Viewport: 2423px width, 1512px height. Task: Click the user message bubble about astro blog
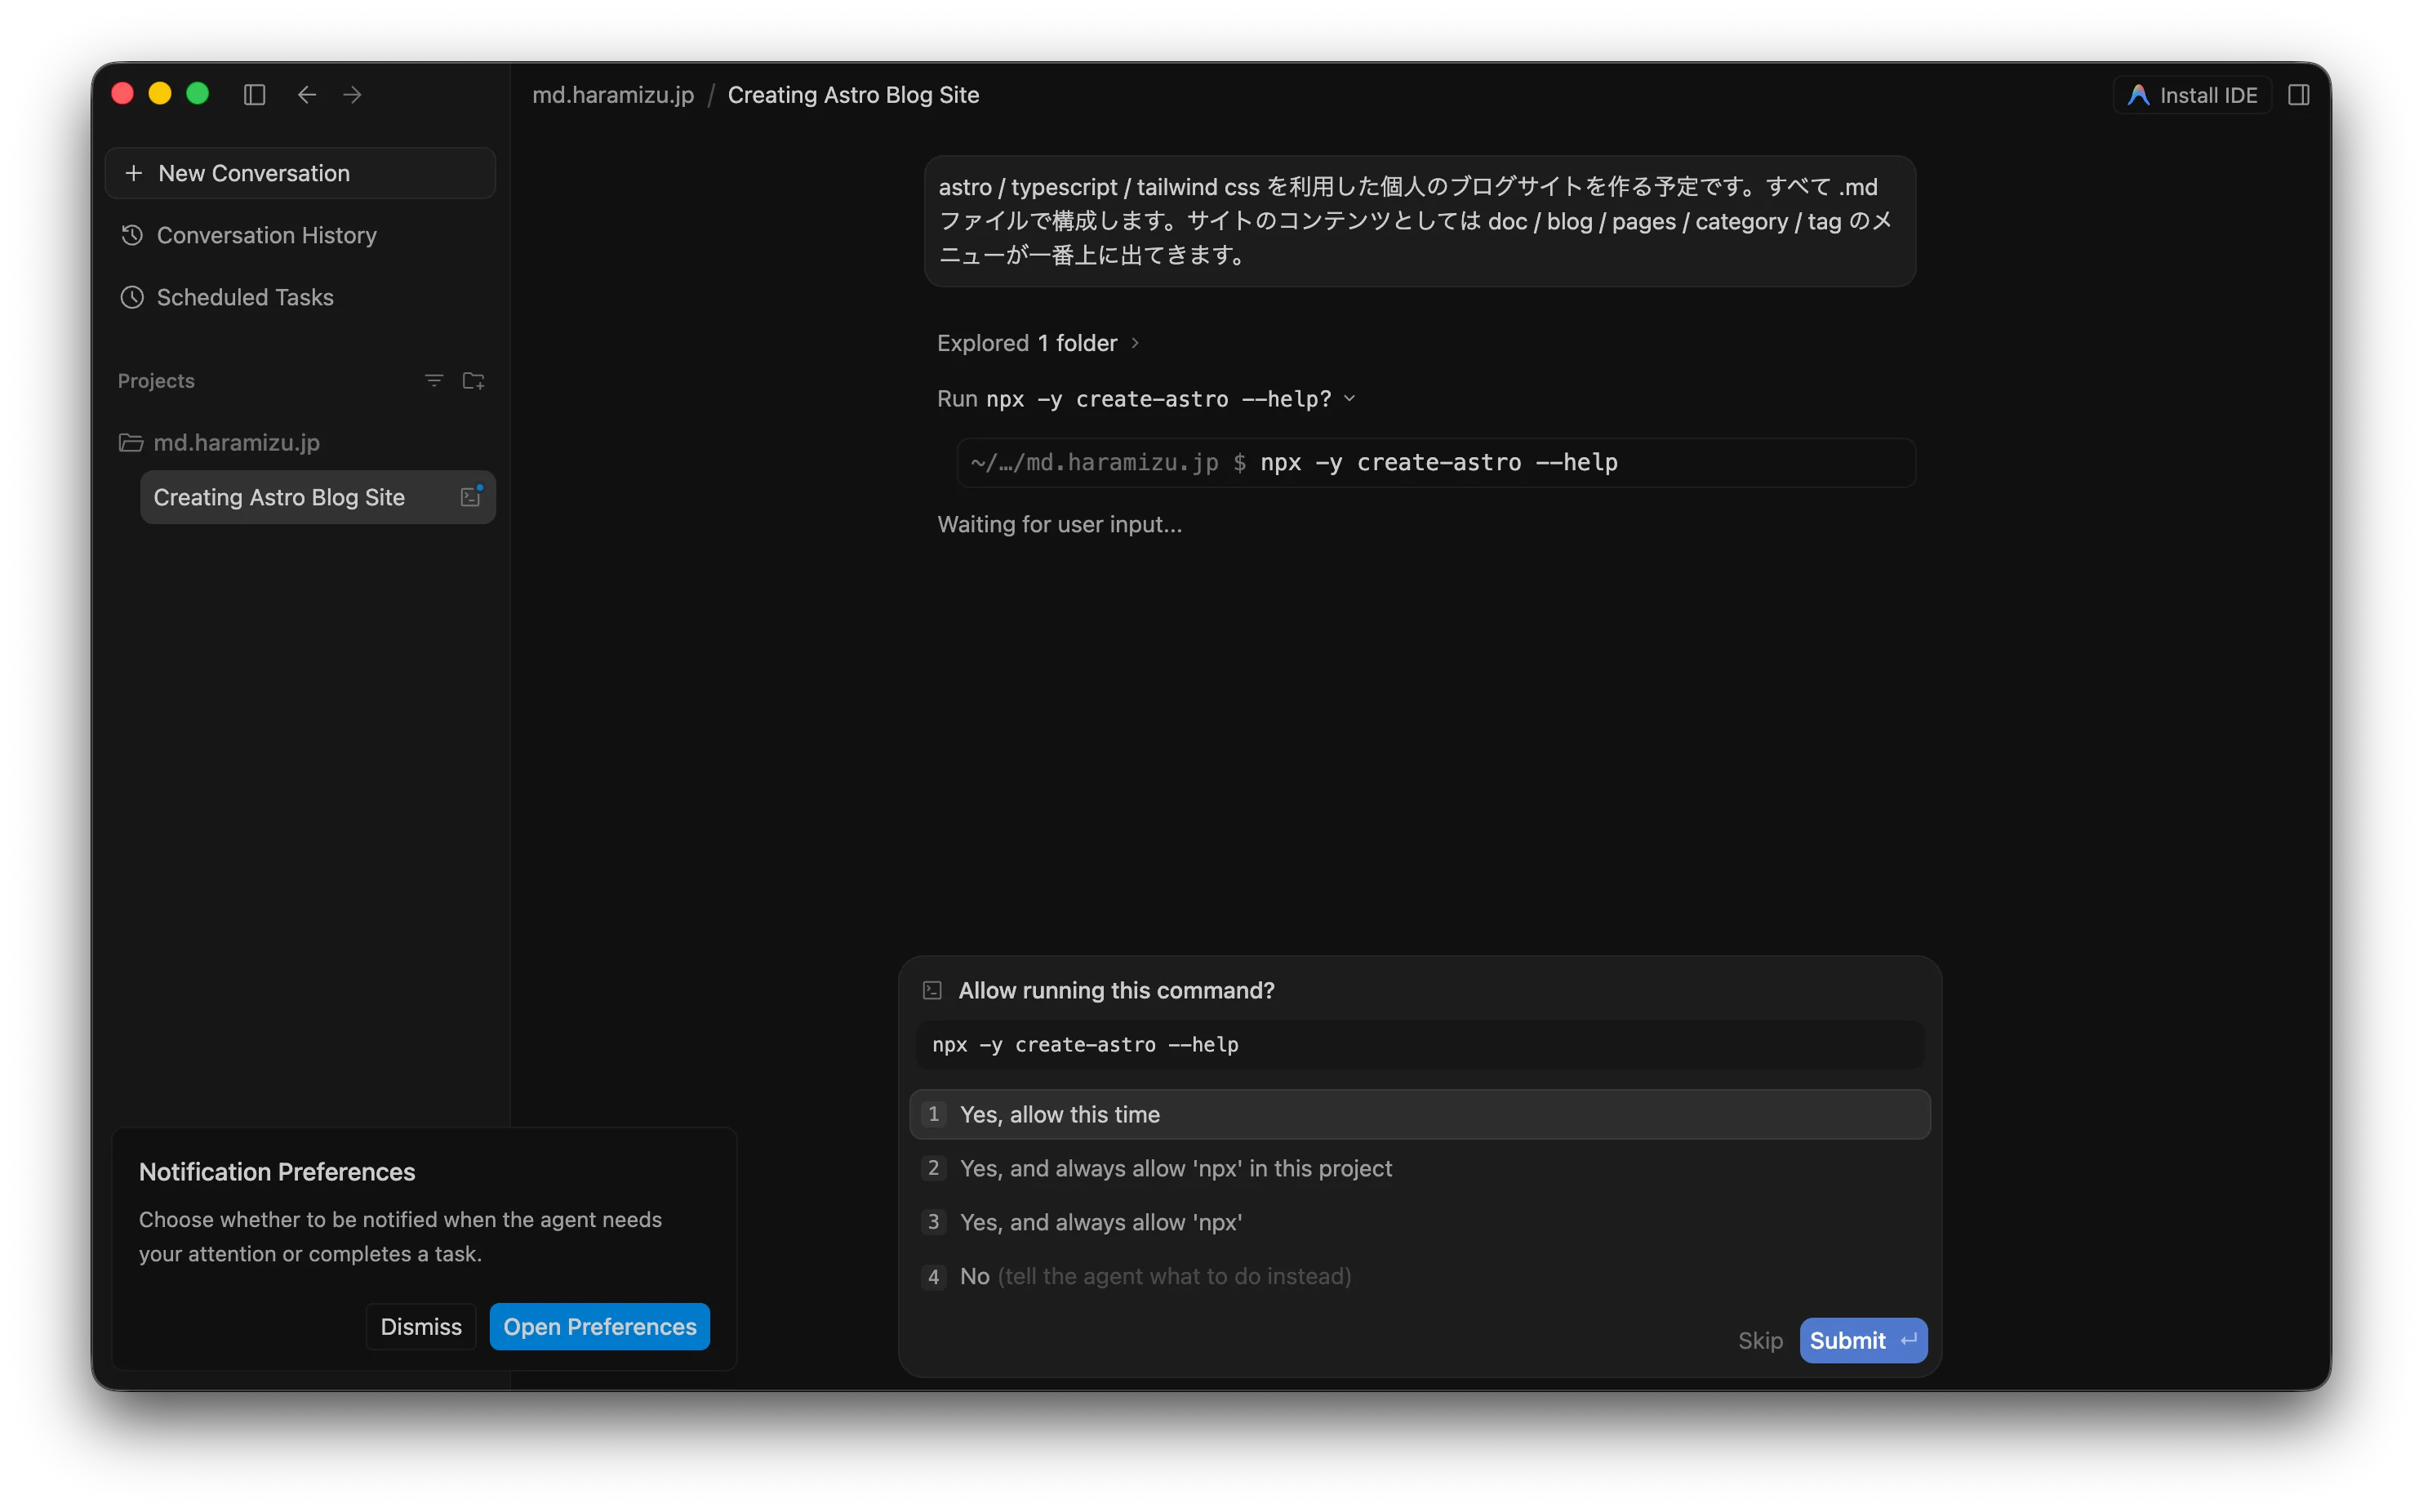pos(1419,221)
